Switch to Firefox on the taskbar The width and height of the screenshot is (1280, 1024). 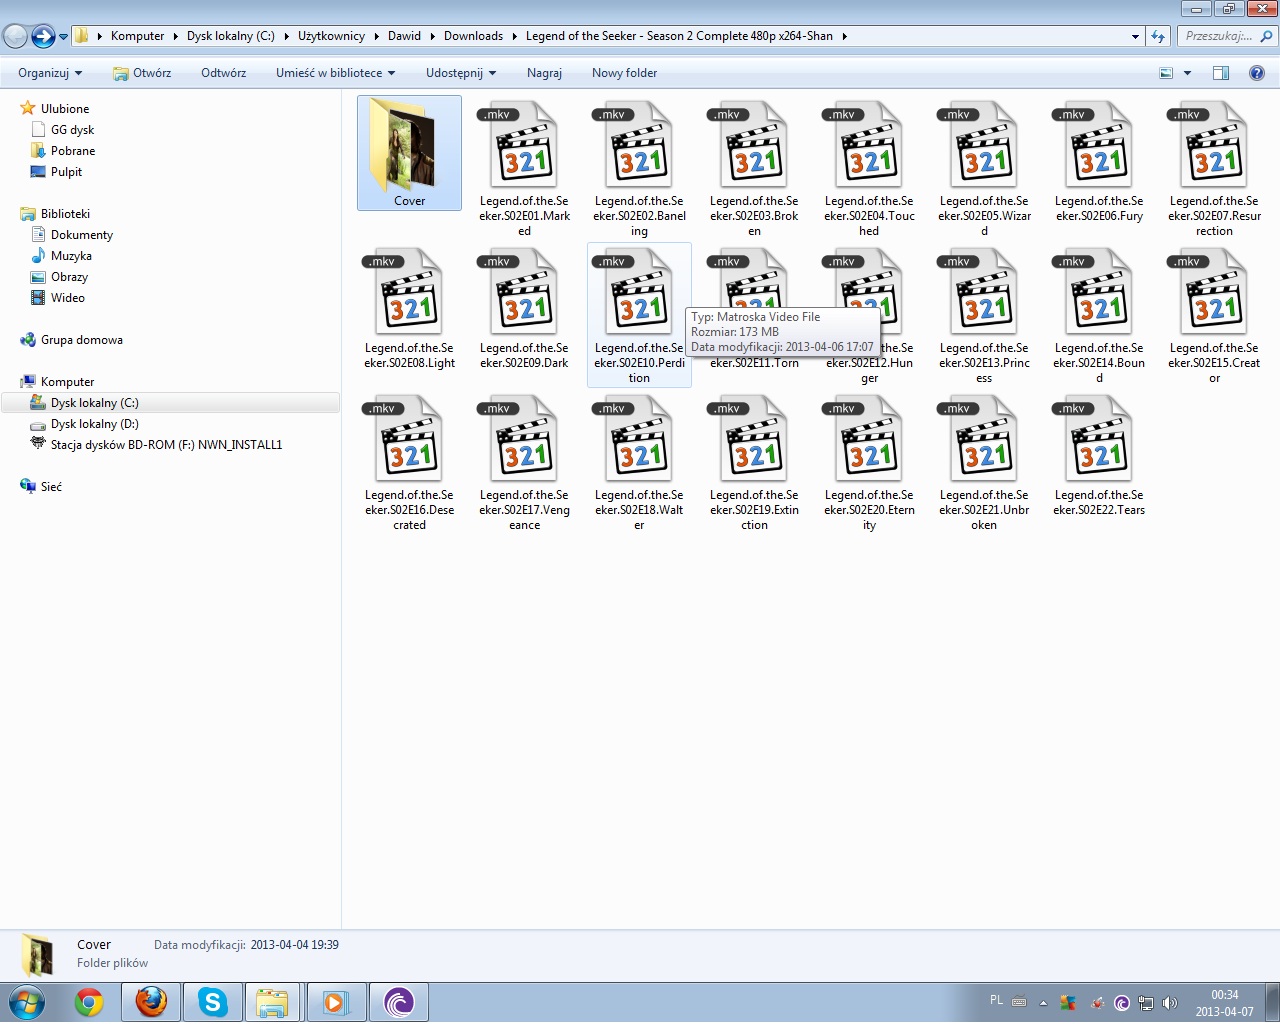click(151, 1002)
